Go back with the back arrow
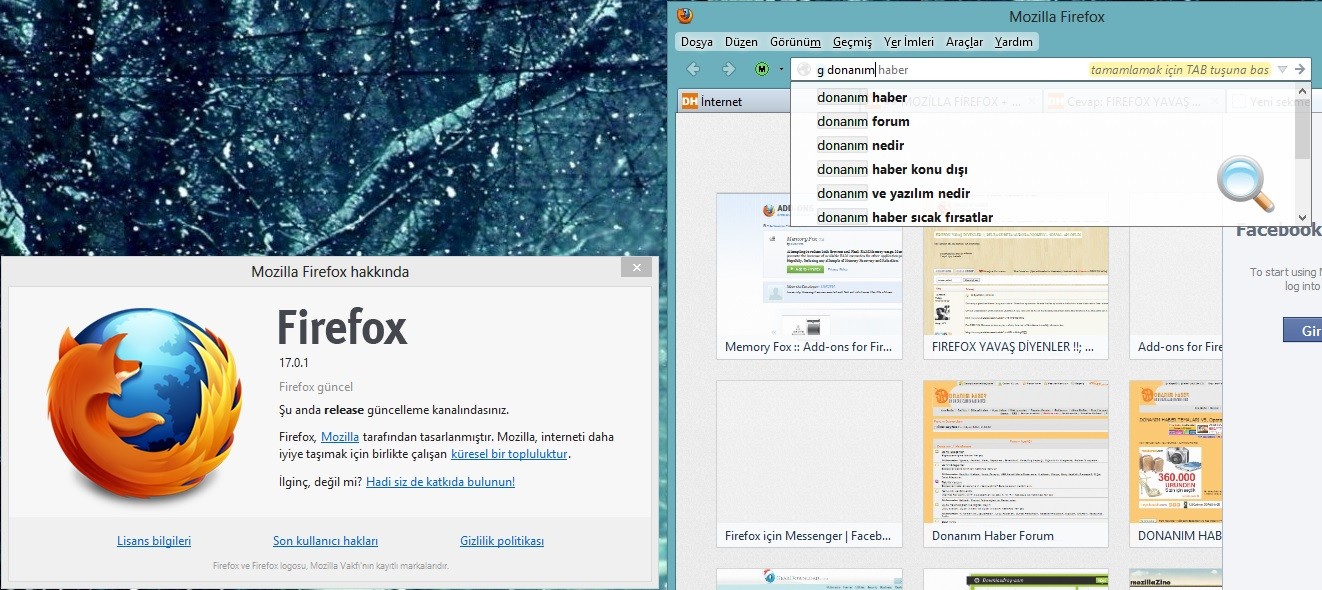Viewport: 1322px width, 590px height. pyautogui.click(x=693, y=69)
